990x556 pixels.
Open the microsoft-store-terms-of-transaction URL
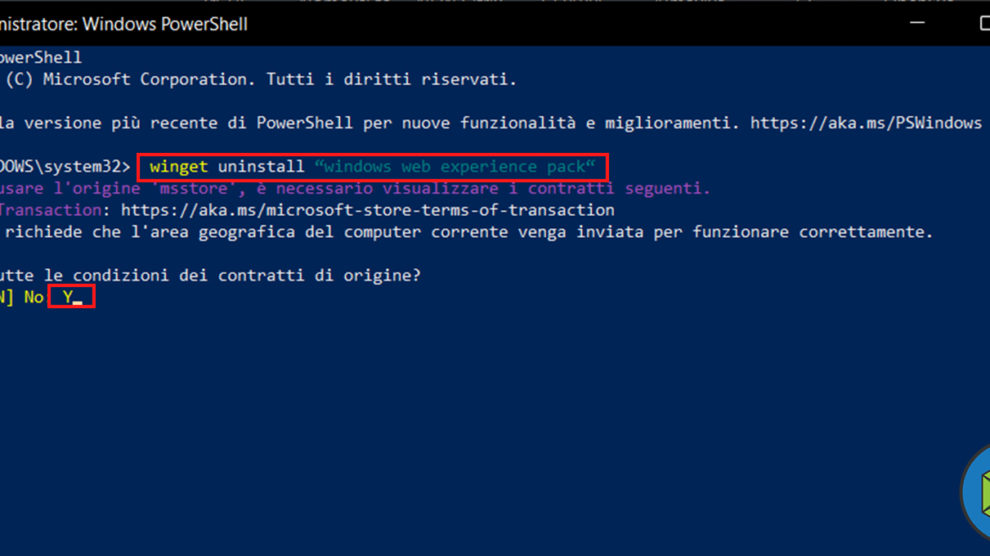pos(367,210)
